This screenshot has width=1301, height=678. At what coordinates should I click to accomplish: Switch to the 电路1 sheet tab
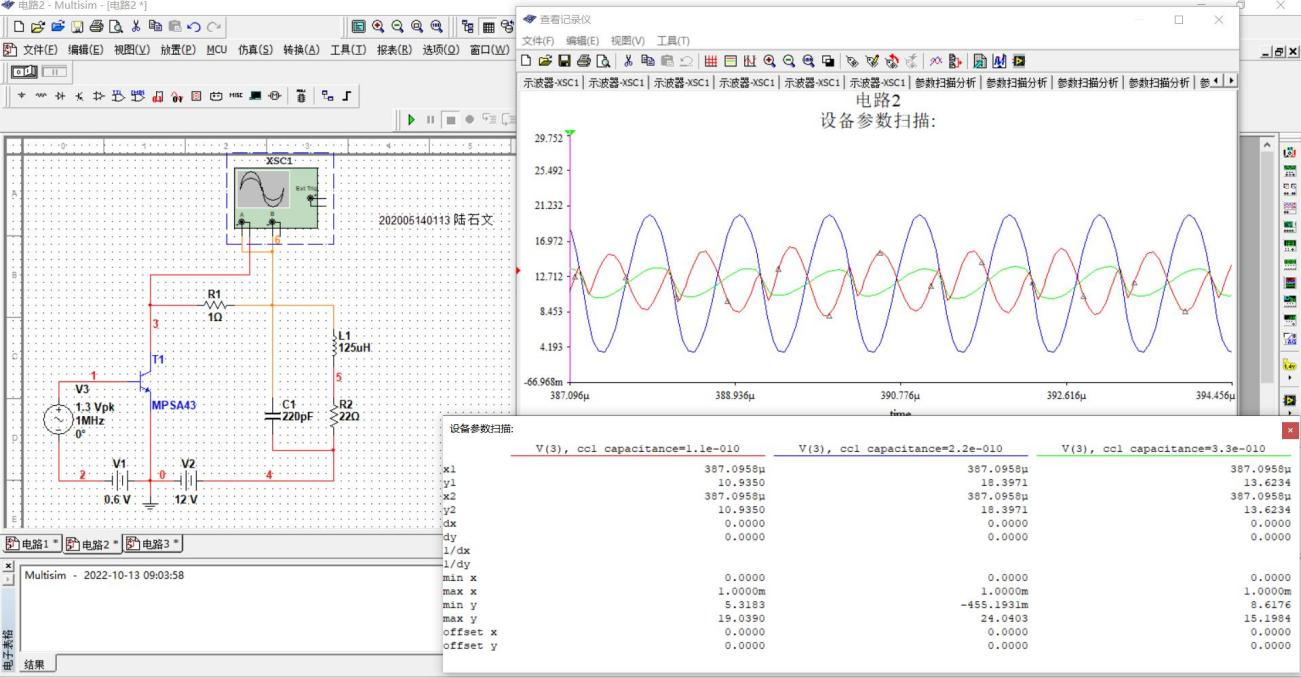point(34,544)
